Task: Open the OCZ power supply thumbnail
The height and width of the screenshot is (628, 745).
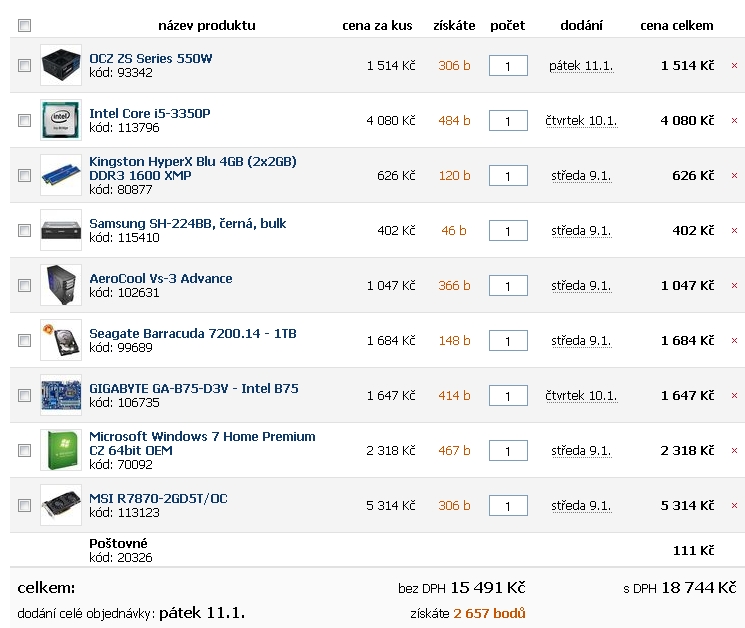Action: [61, 65]
